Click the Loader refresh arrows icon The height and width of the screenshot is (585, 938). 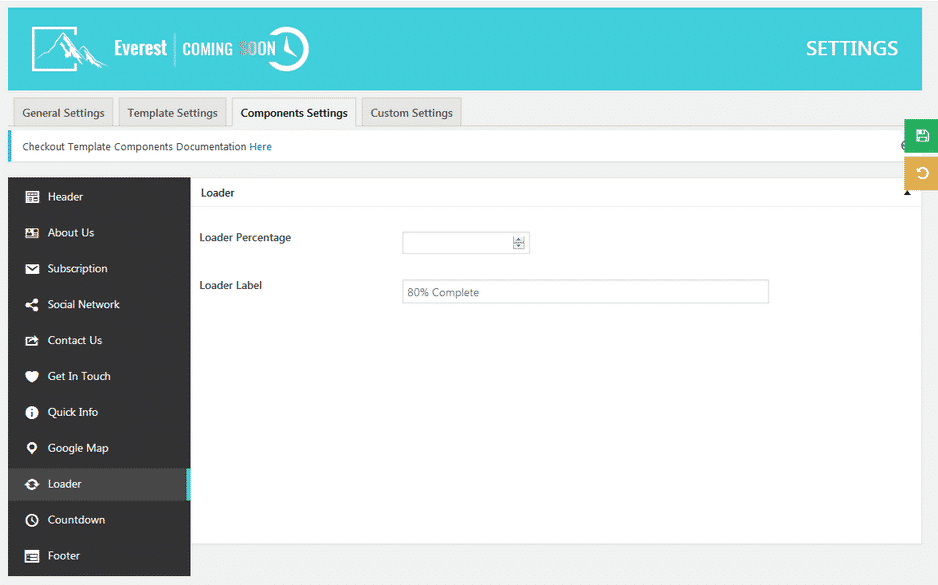tap(32, 484)
